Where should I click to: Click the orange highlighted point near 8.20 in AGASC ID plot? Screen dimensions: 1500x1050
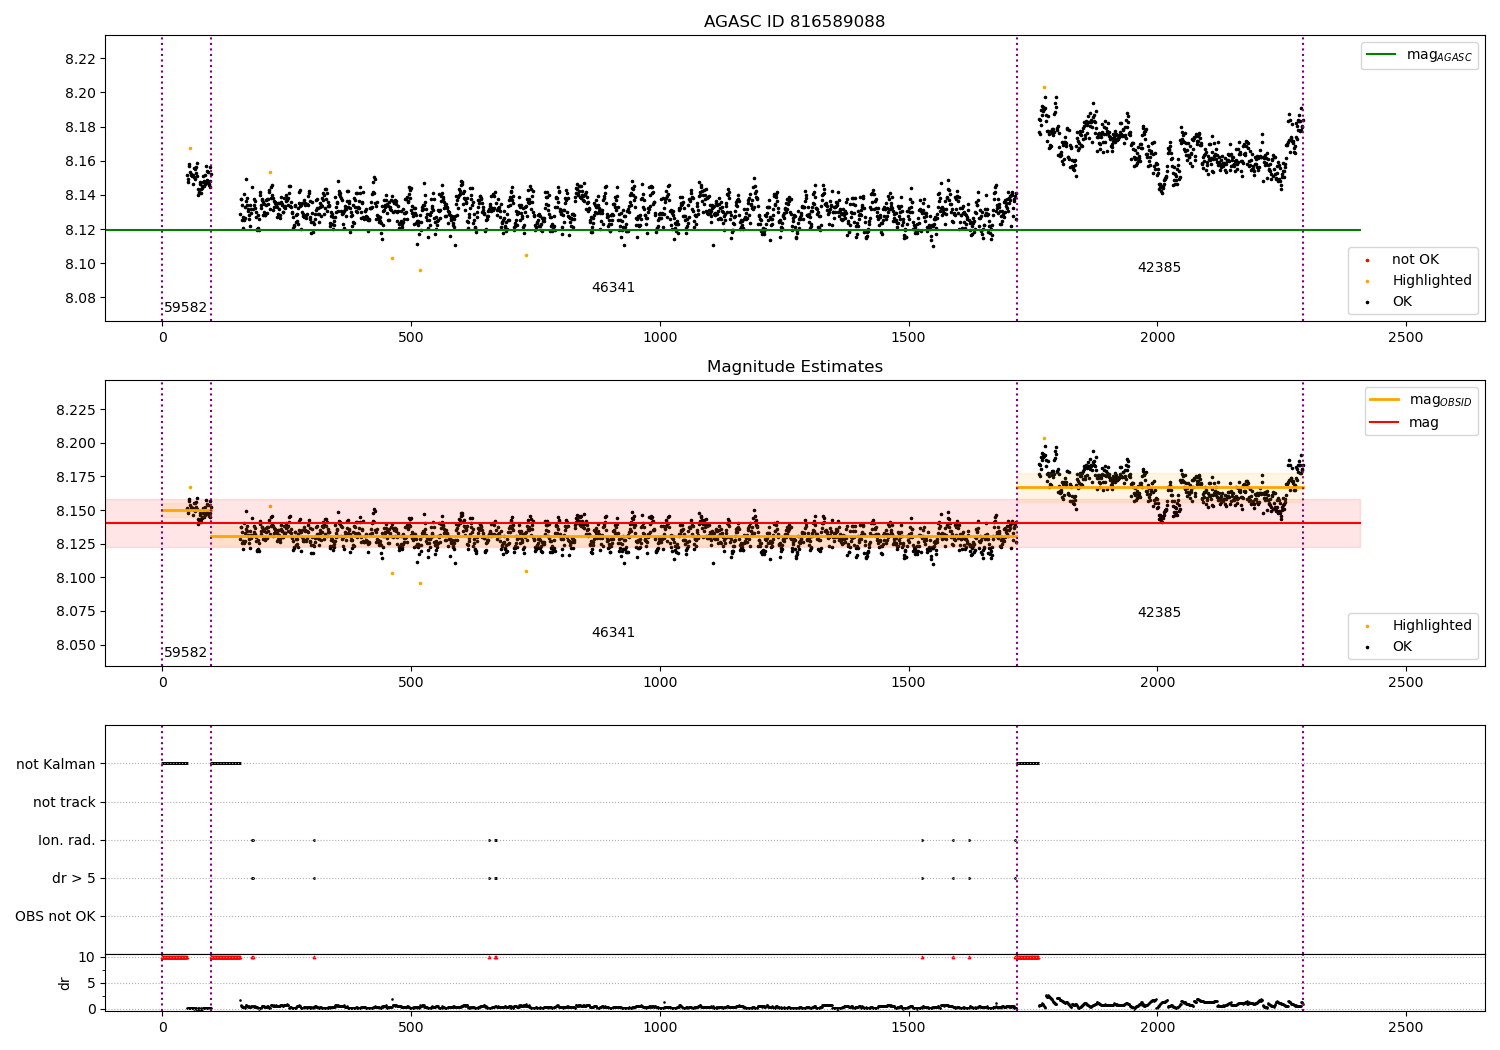[x=1044, y=87]
